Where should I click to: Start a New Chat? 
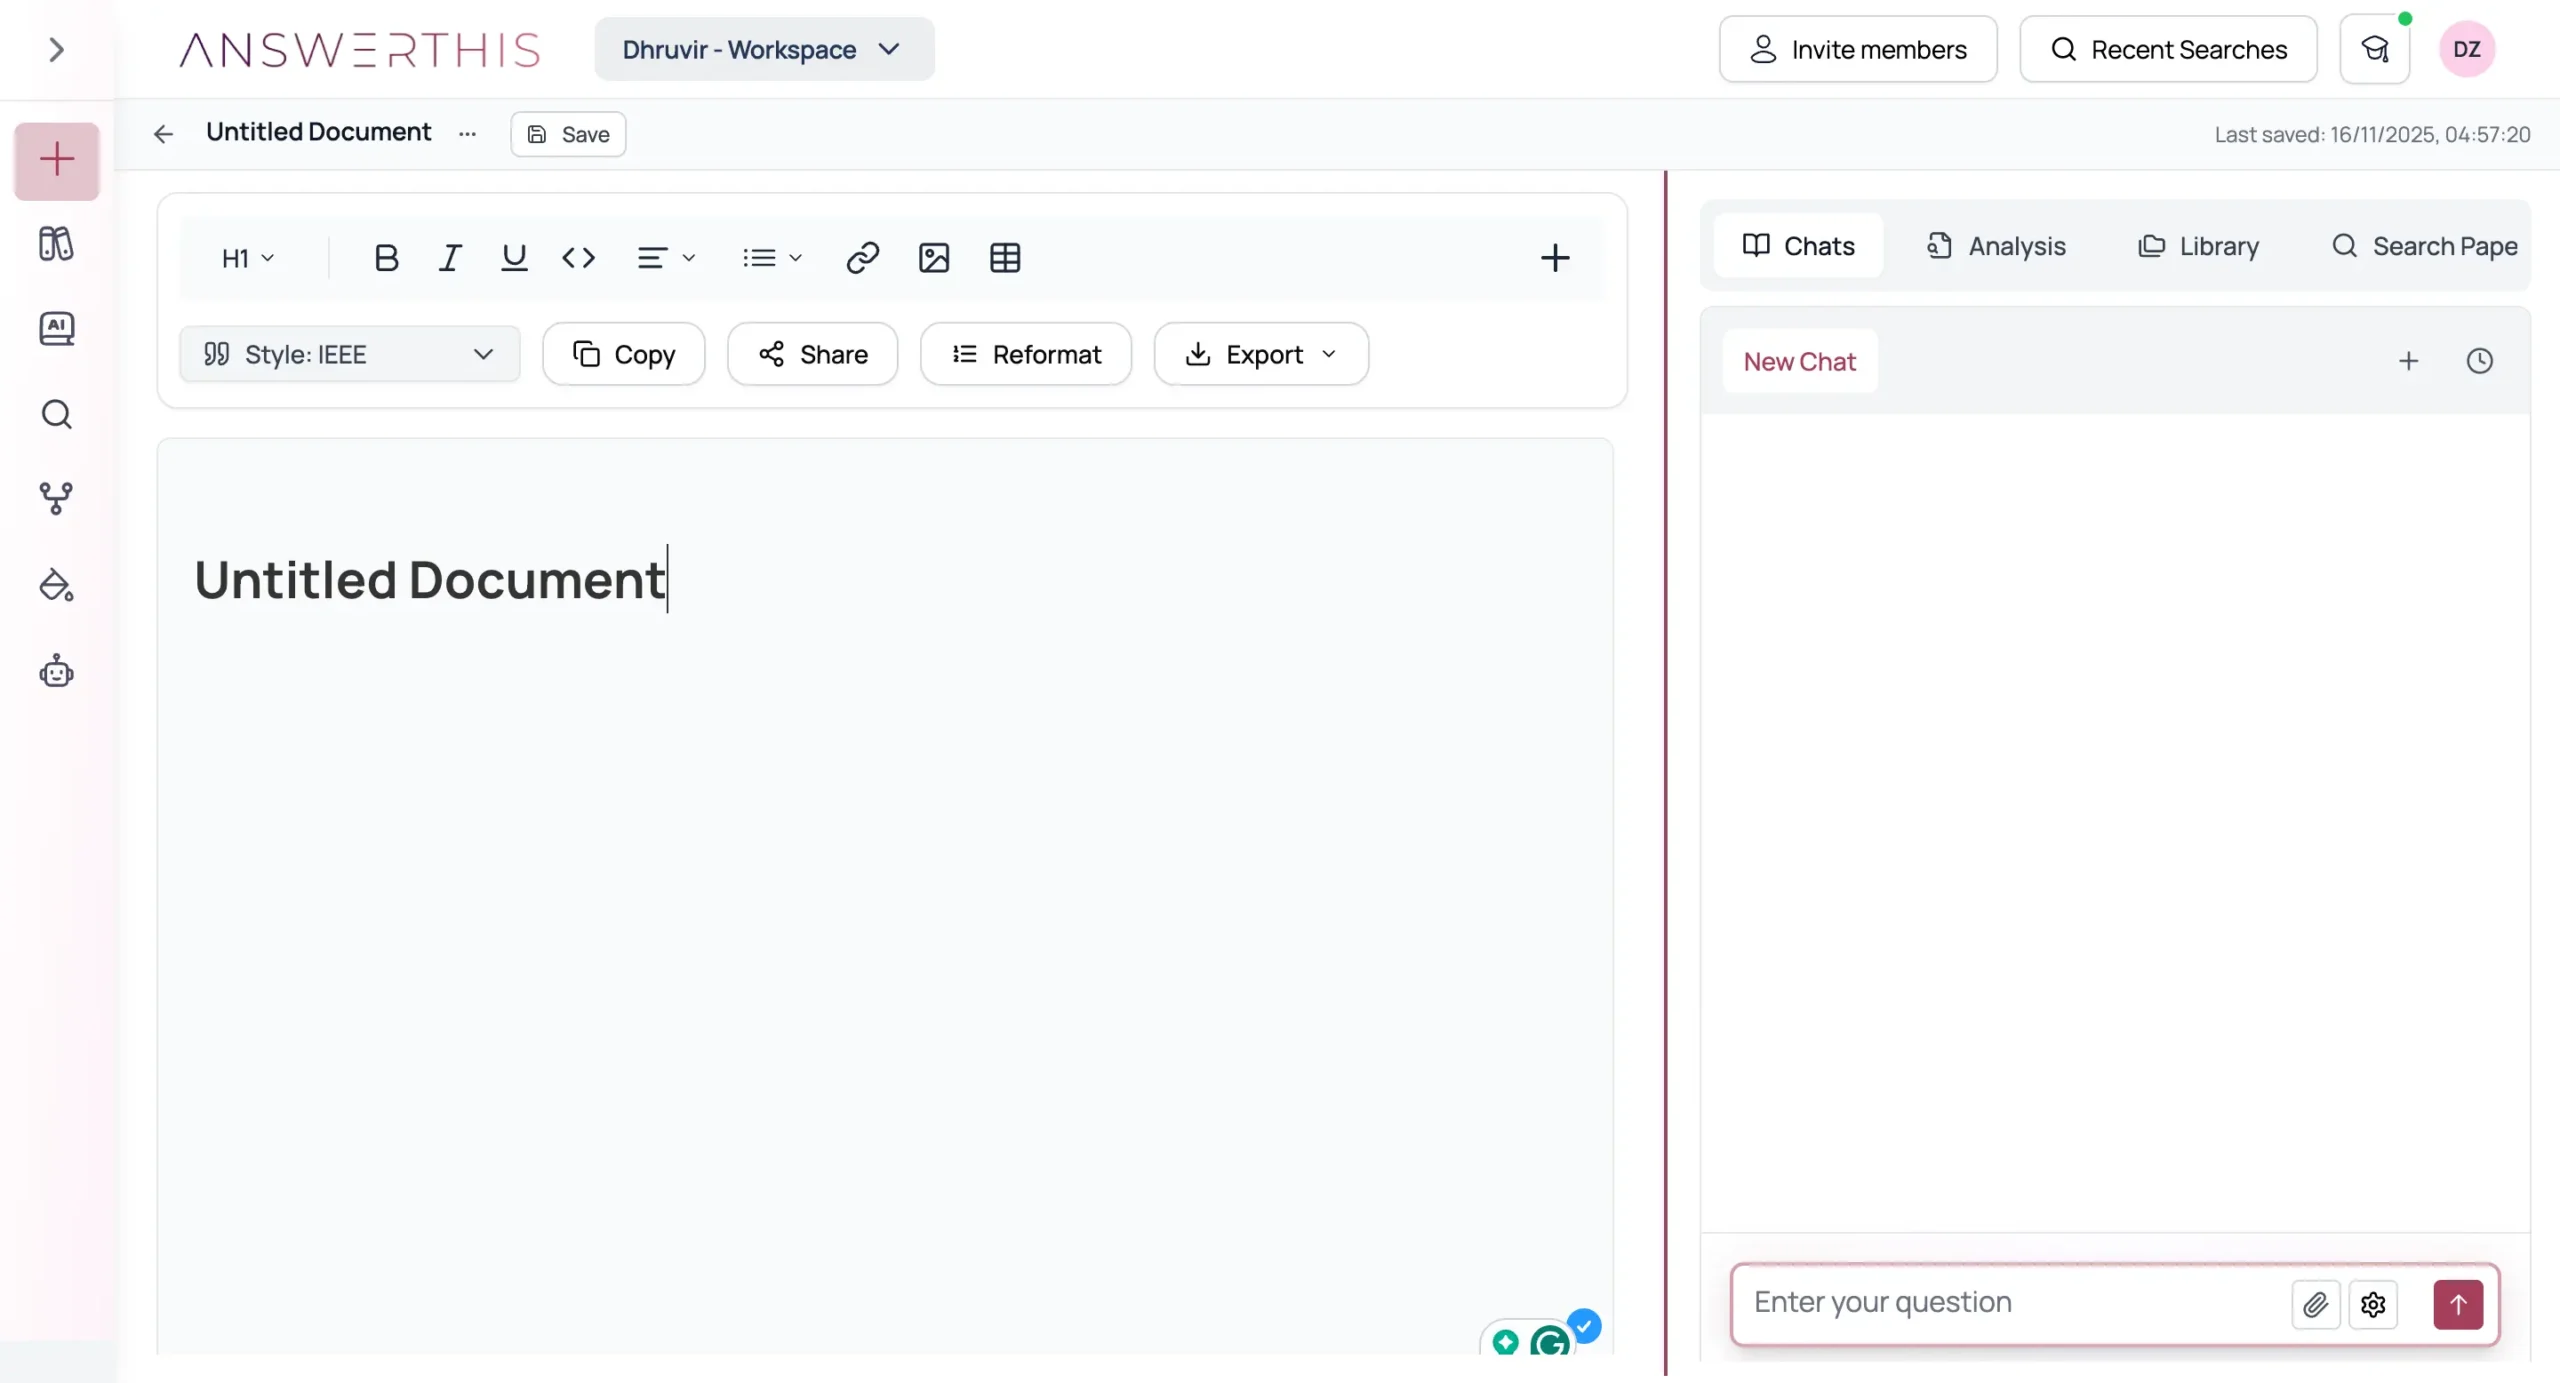click(x=1798, y=360)
